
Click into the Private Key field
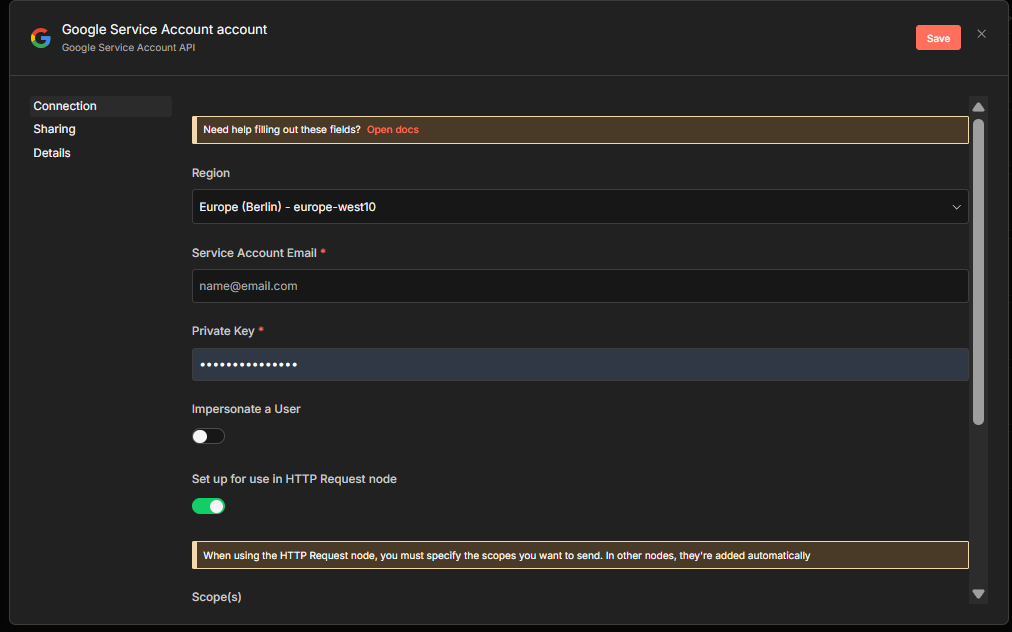pyautogui.click(x=580, y=365)
